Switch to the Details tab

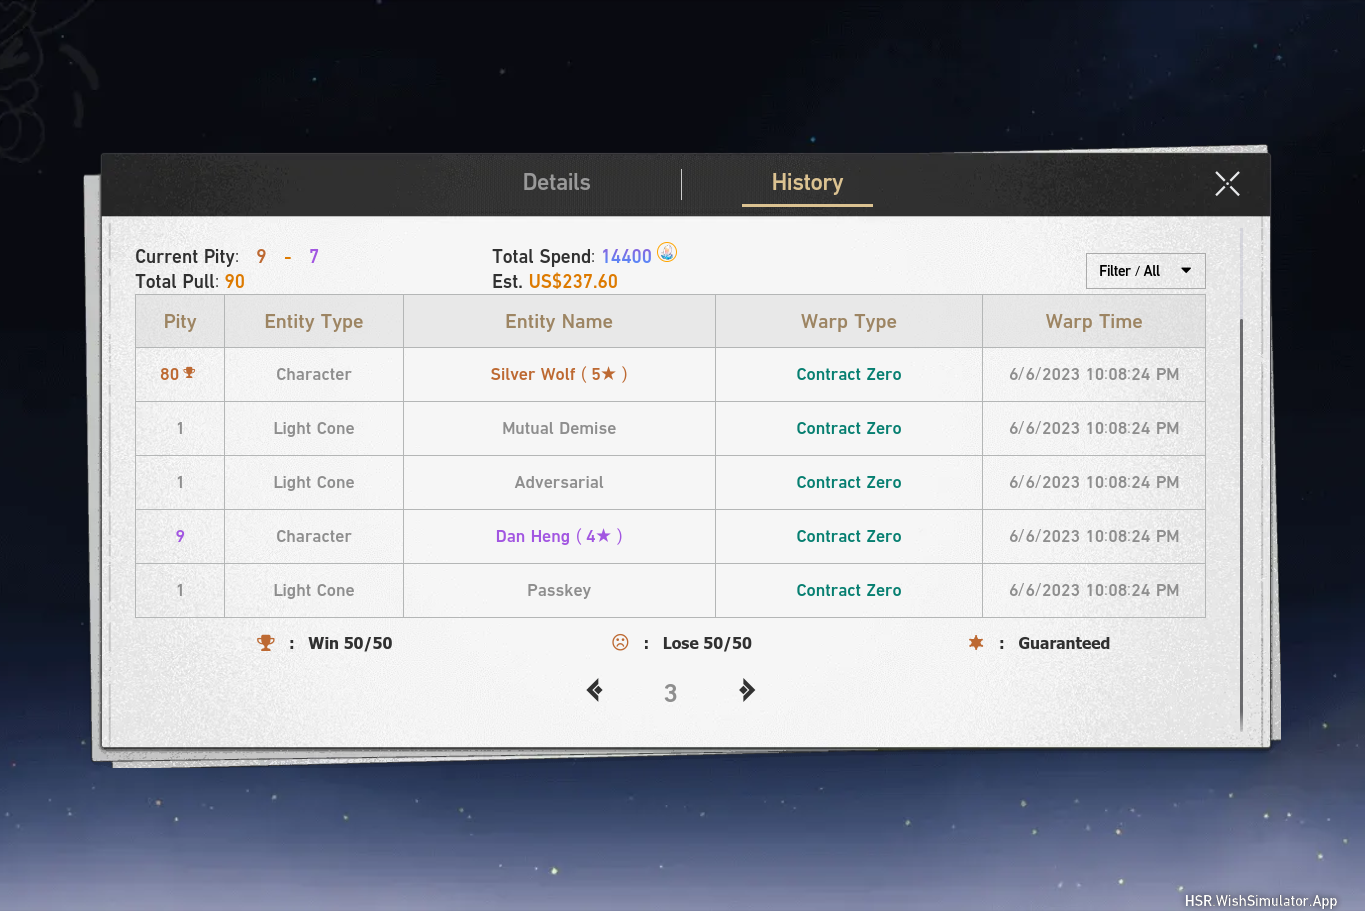(x=556, y=183)
